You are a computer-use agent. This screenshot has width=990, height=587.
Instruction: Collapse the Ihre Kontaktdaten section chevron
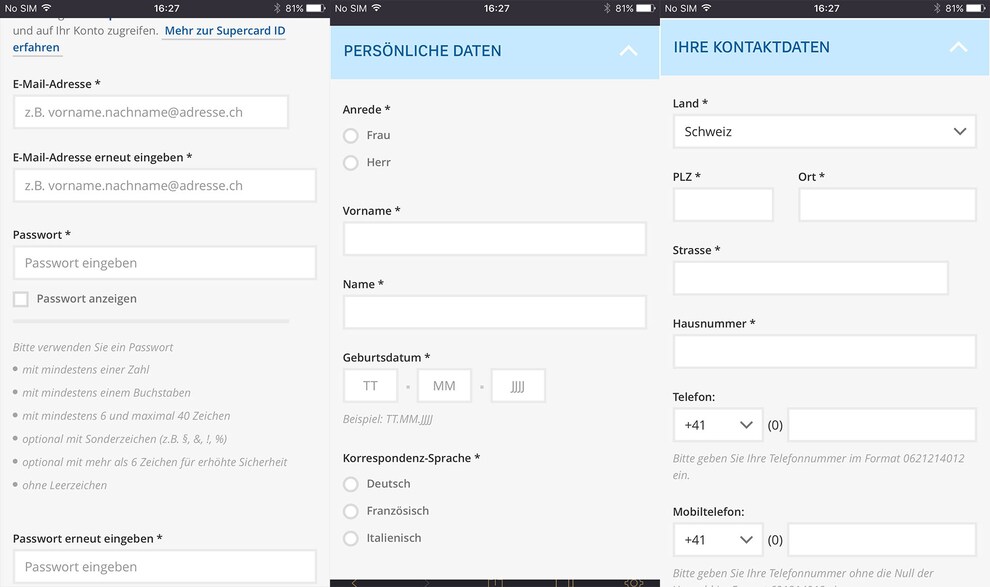[958, 47]
